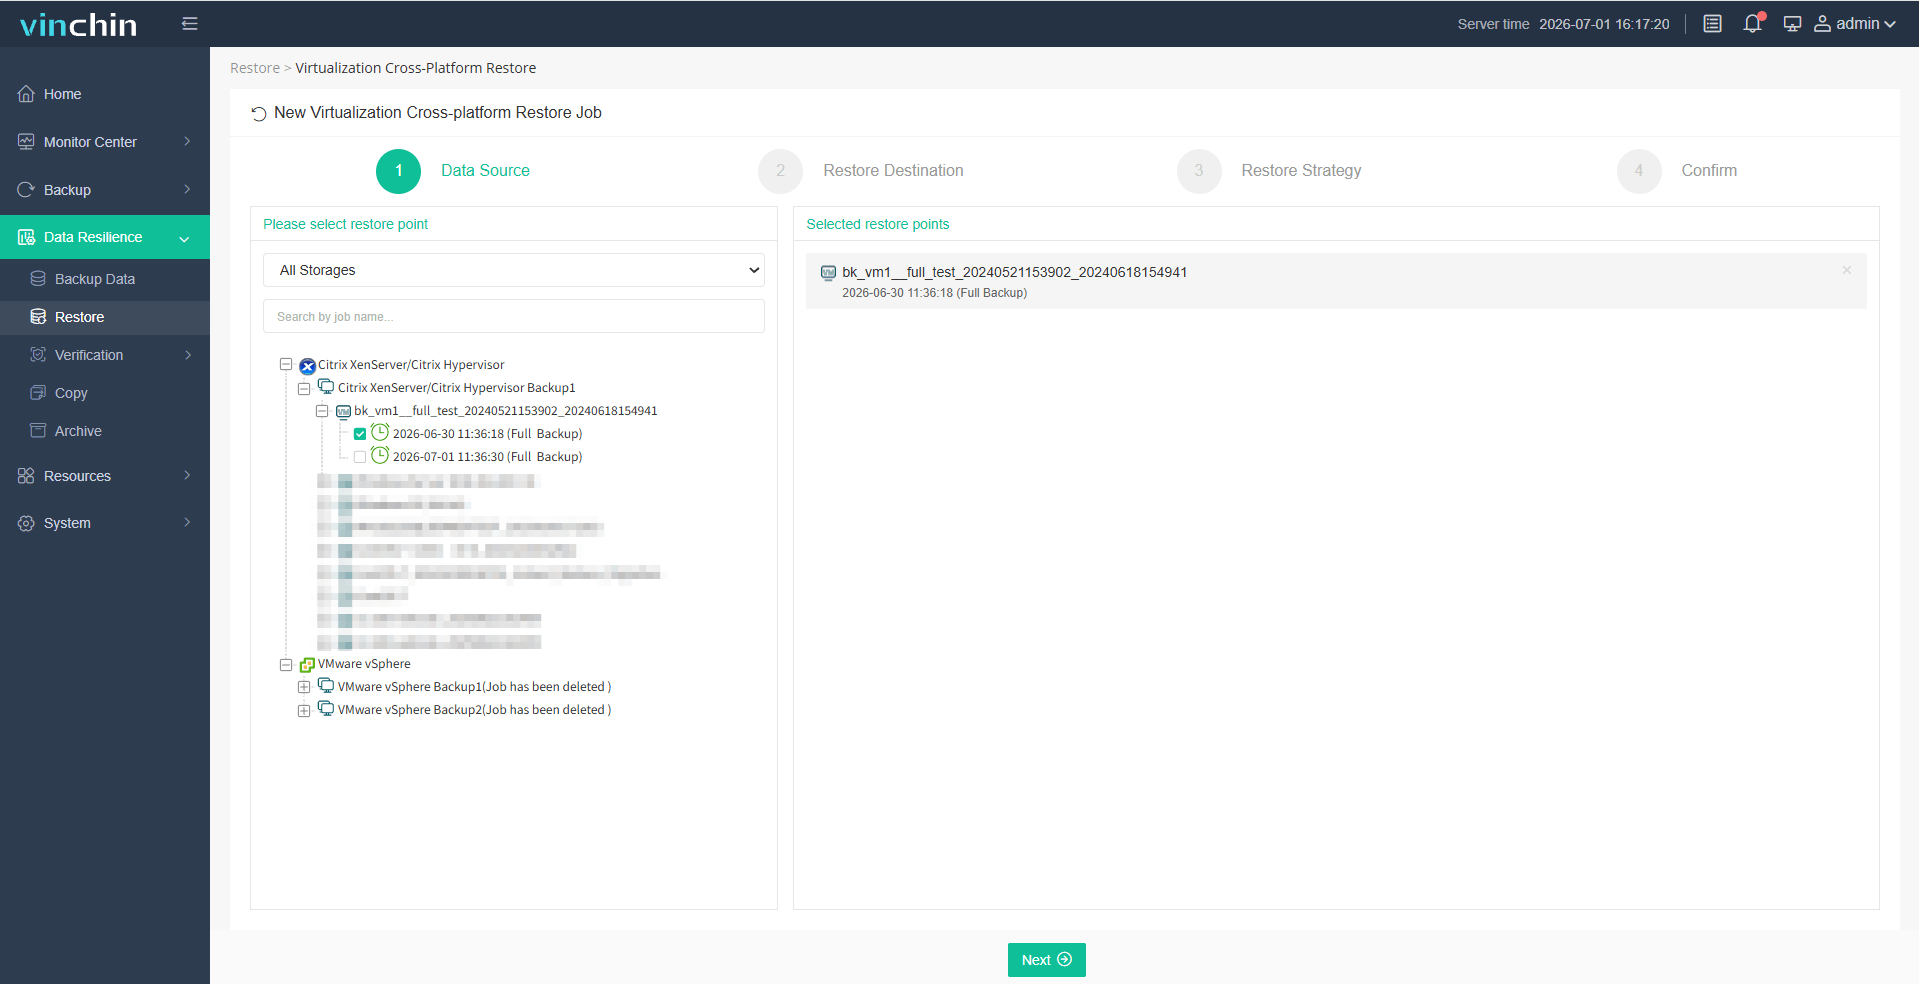Screen dimensions: 1919x984
Task: Expand Verification submenu
Action: pos(105,355)
